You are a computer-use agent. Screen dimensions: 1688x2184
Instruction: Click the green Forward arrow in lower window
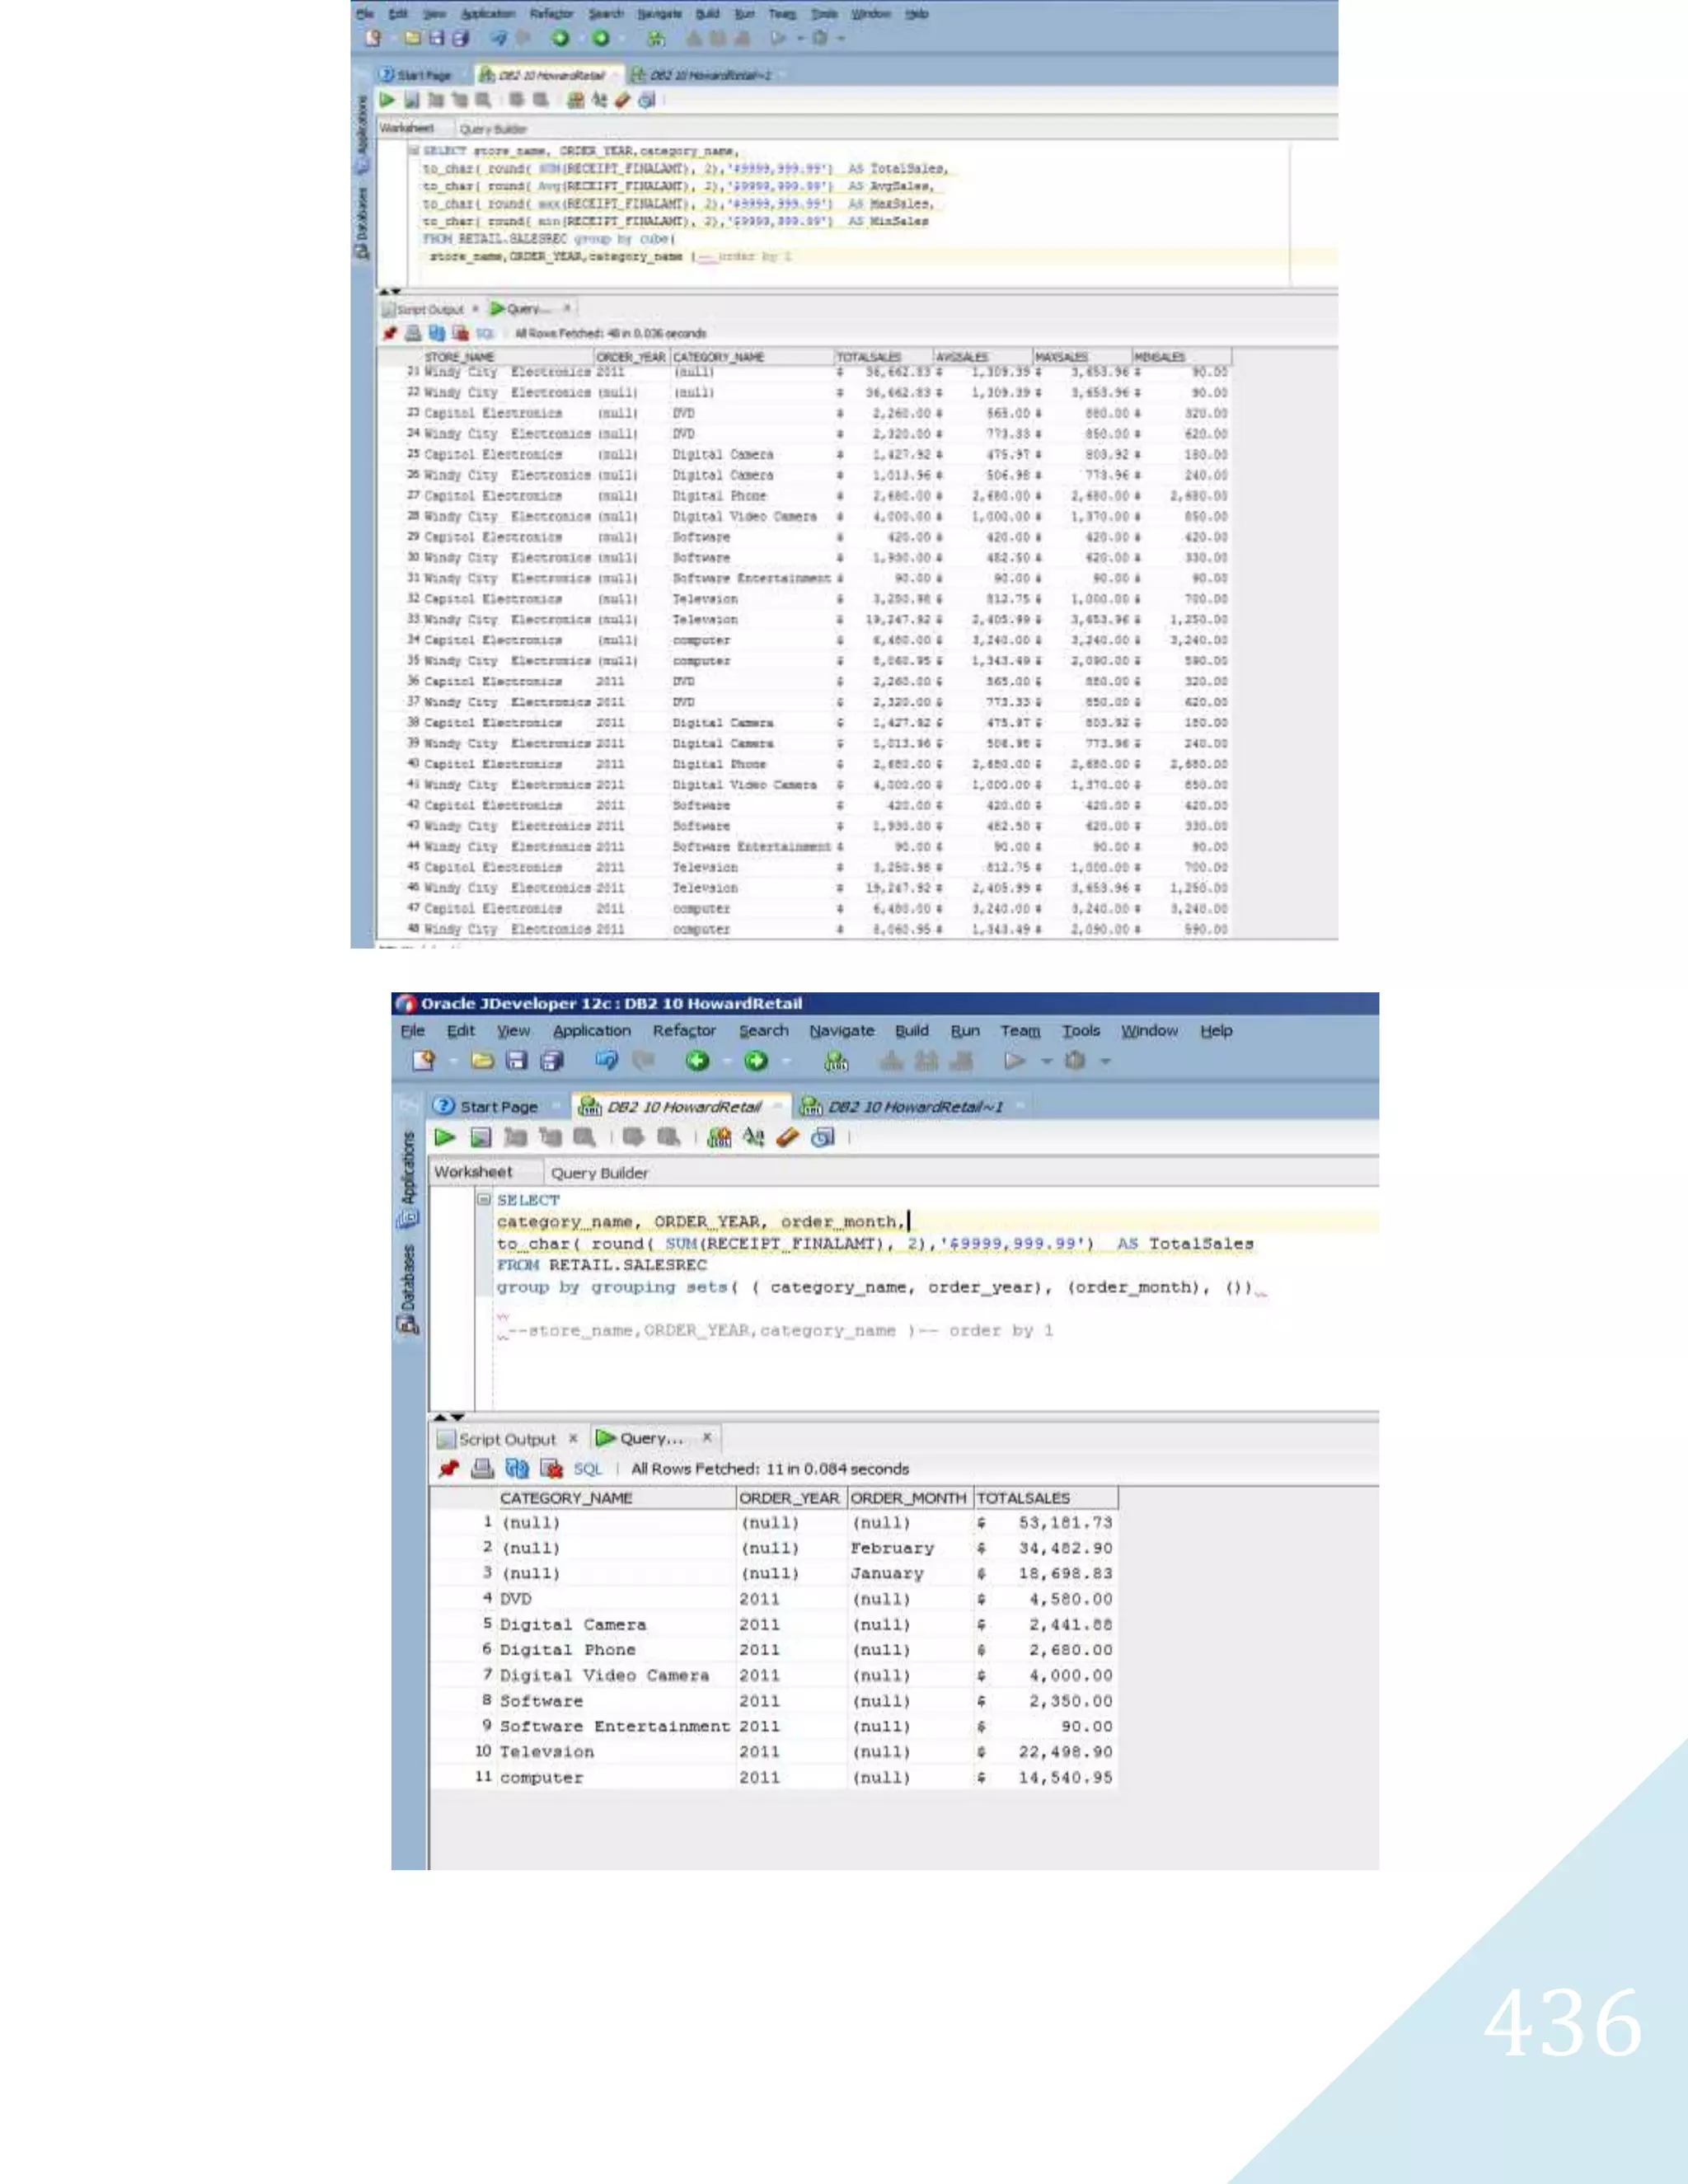coord(756,1060)
